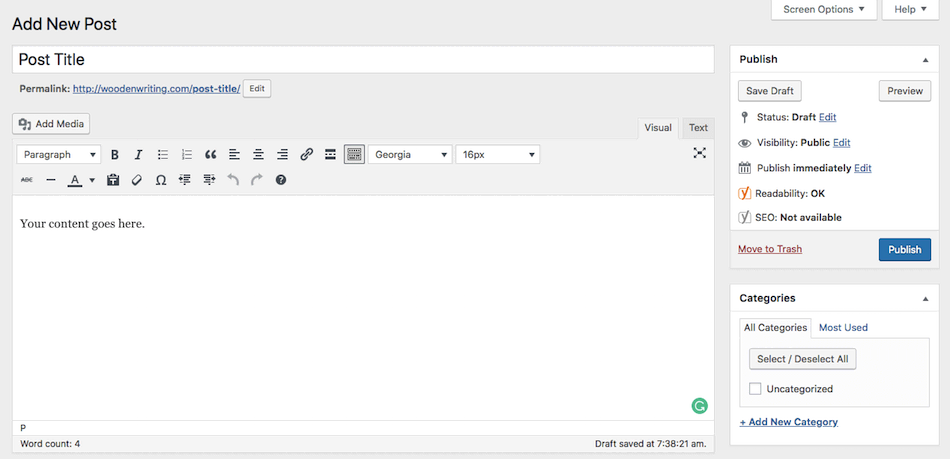Viewport: 950px width, 459px height.
Task: Toggle the toolbar toggle (kitchen sink) button
Action: (354, 155)
